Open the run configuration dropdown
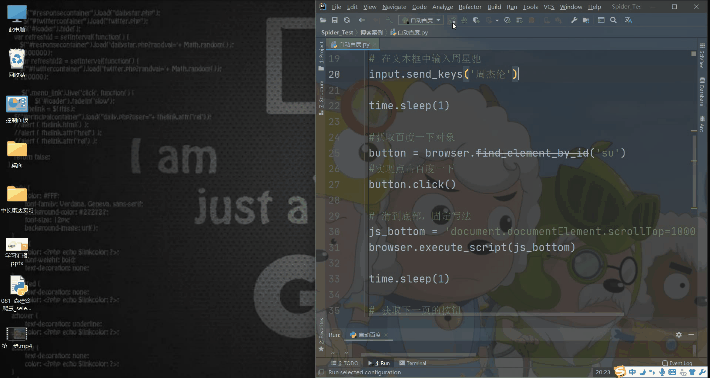 tap(421, 20)
